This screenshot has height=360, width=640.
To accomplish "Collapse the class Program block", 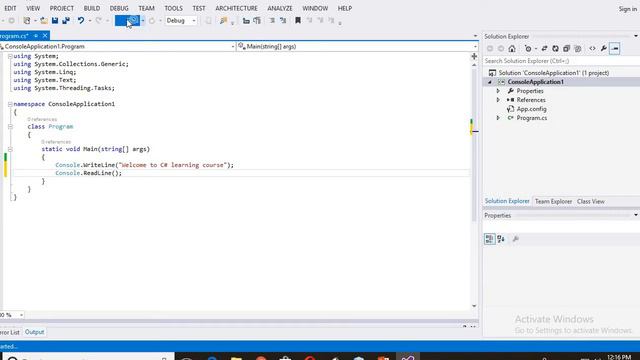I will (x=10, y=127).
